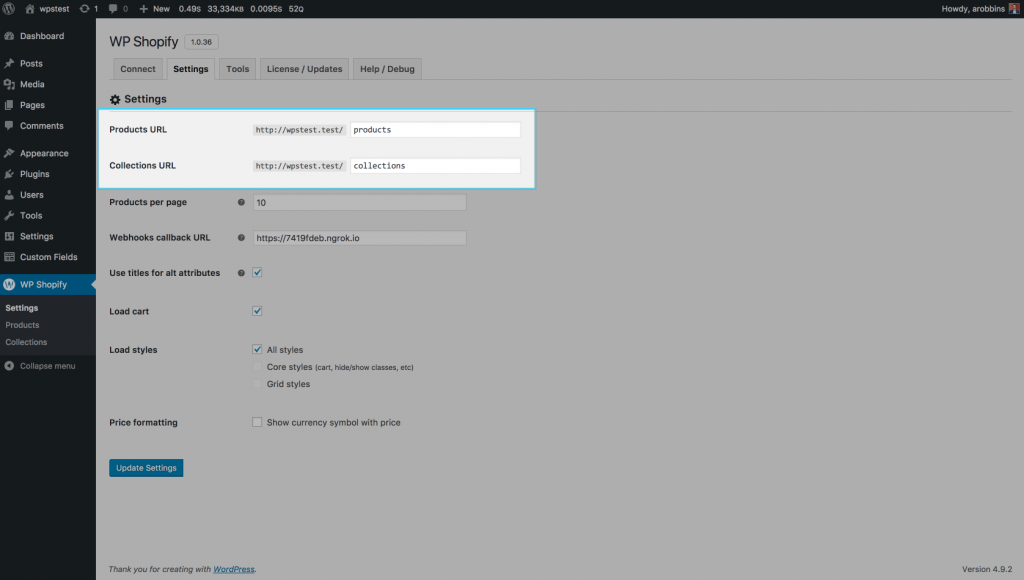Click the Plugins plug icon
The width and height of the screenshot is (1024, 580).
click(9, 174)
